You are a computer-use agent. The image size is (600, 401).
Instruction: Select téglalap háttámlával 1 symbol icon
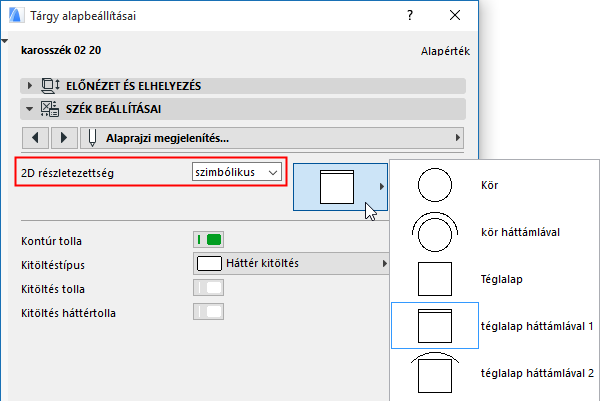point(435,326)
